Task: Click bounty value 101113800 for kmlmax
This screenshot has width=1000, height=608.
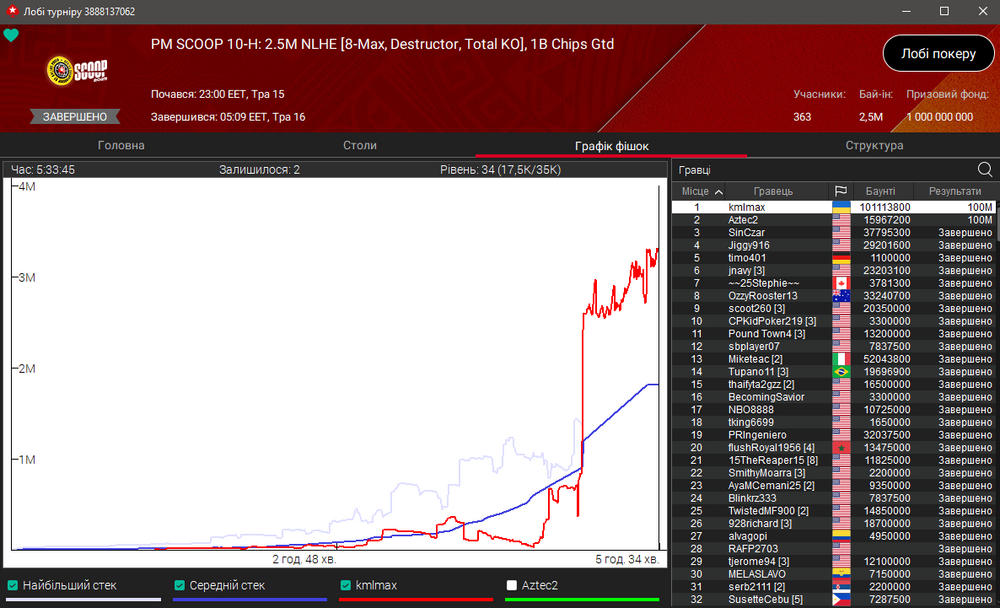Action: [885, 207]
